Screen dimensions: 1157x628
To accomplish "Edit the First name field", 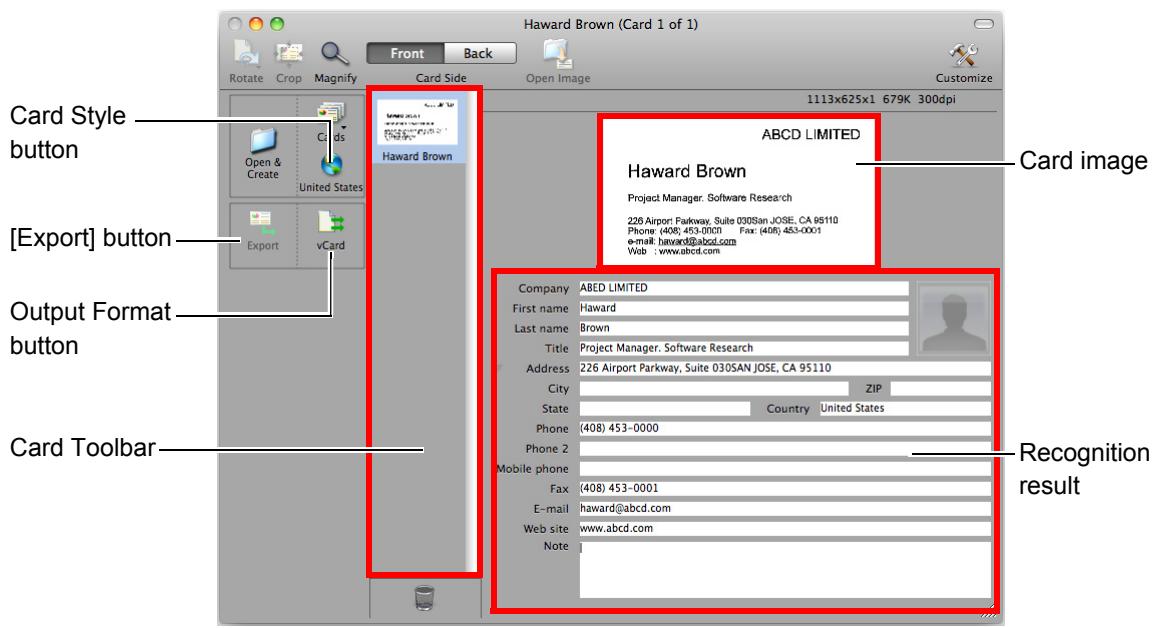I will pos(743,308).
